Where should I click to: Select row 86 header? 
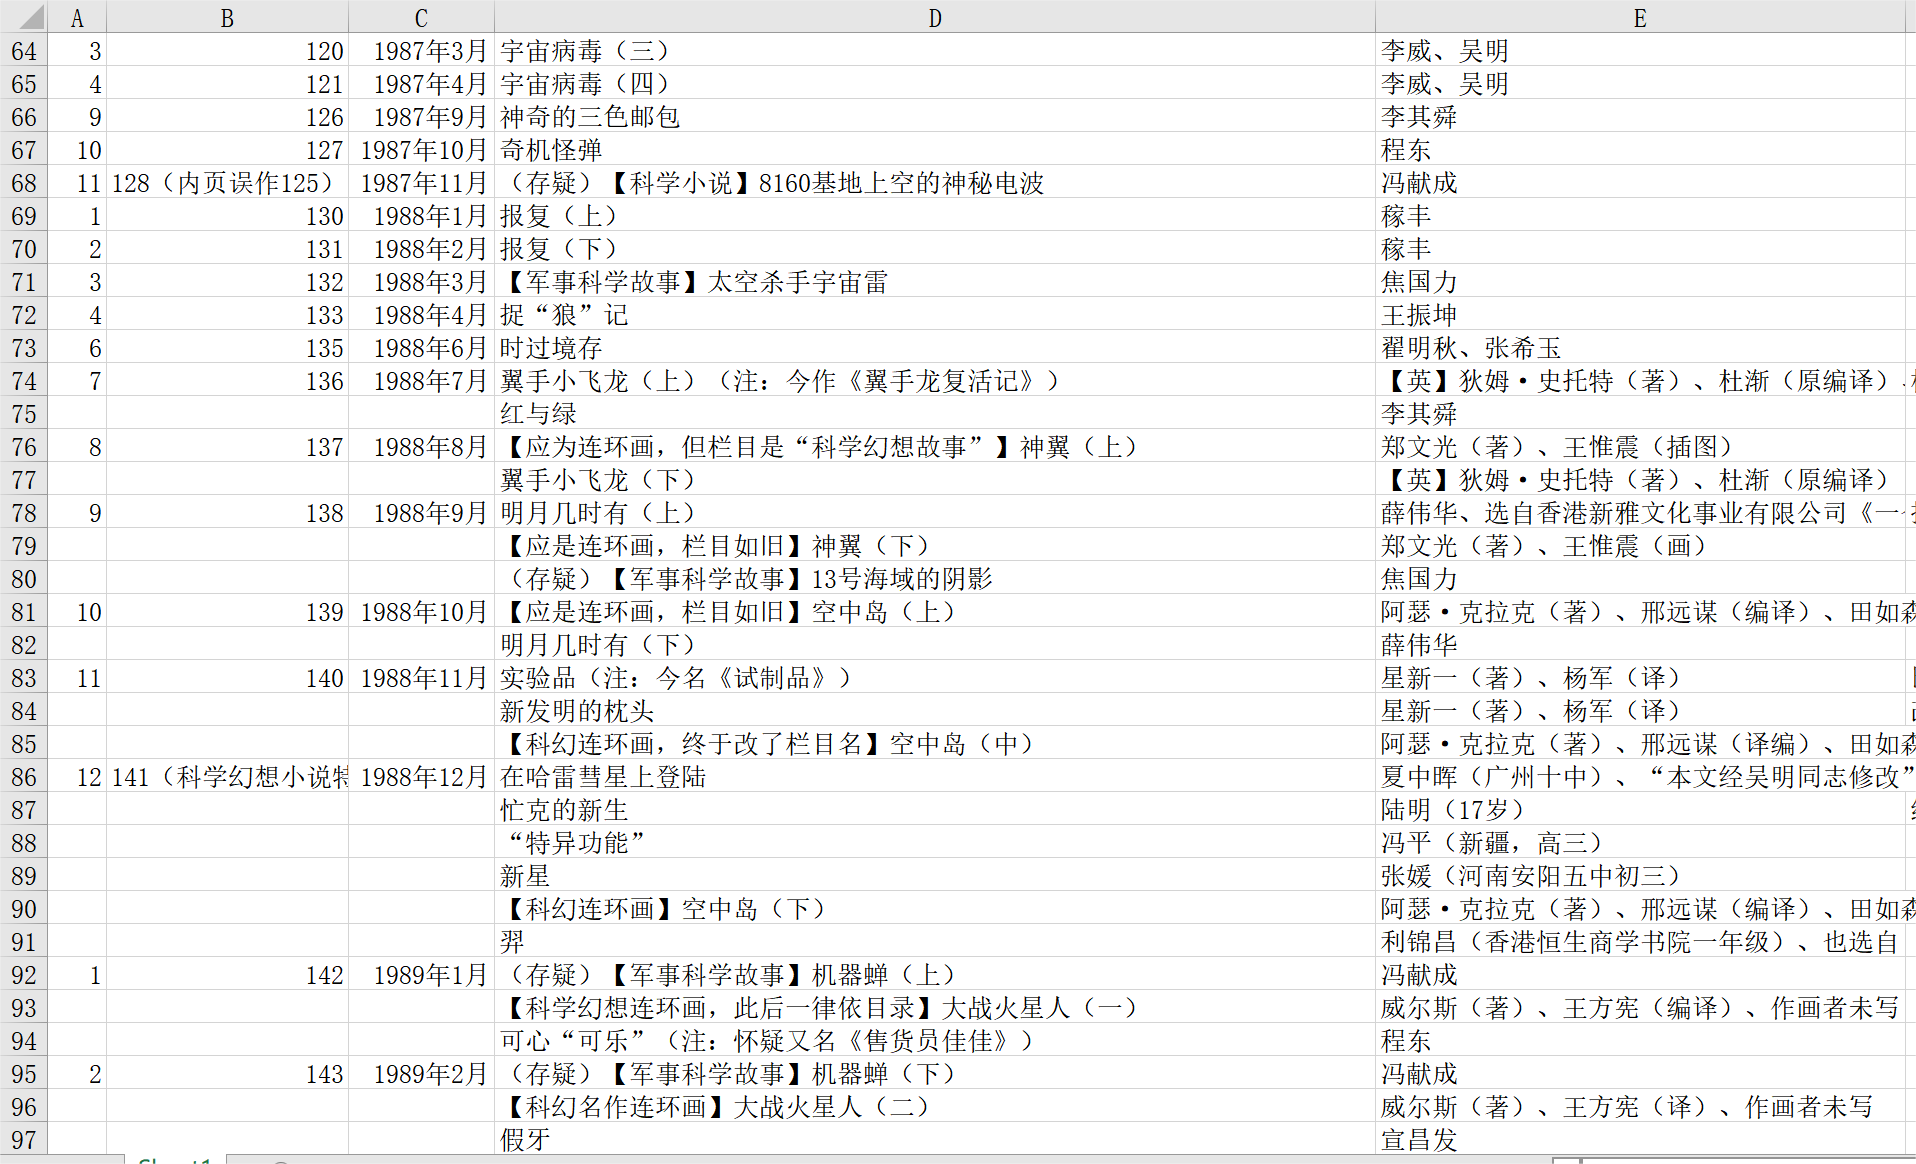point(24,777)
